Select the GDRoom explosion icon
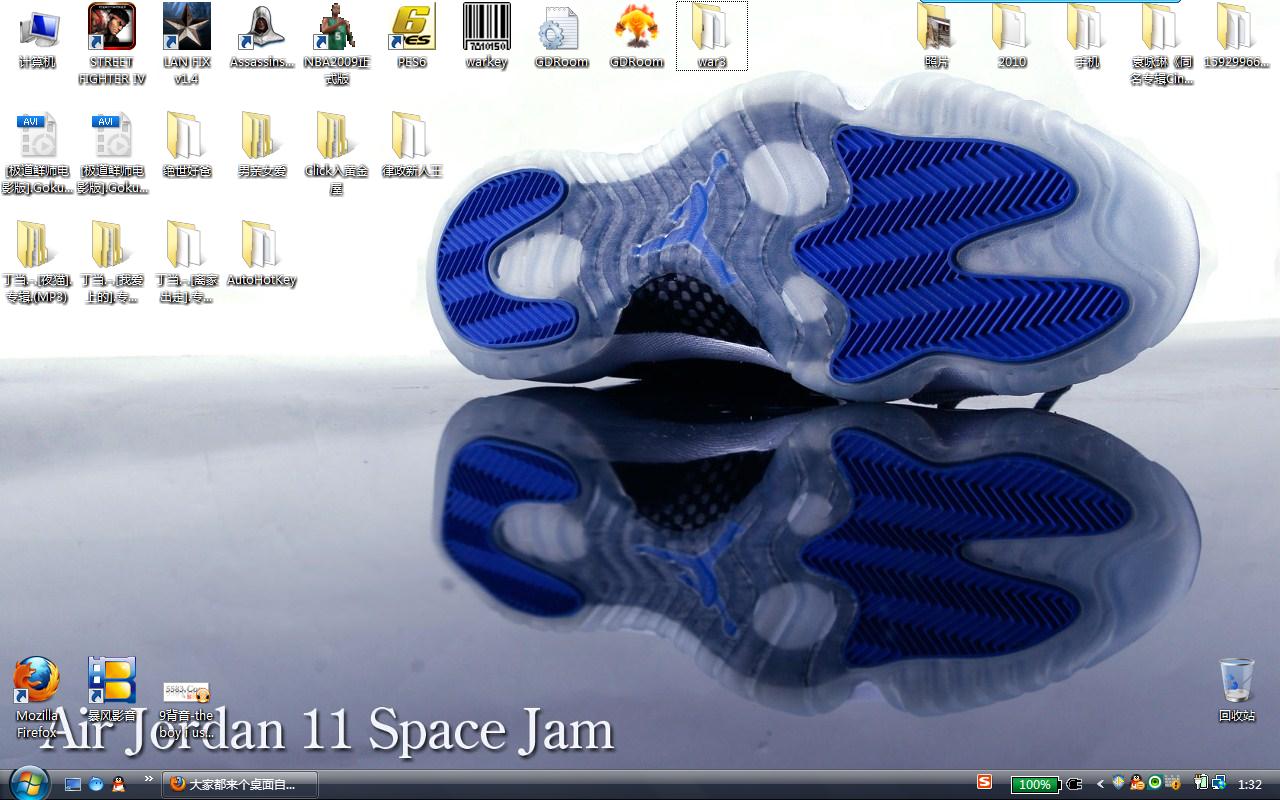Viewport: 1280px width, 800px height. pyautogui.click(x=636, y=37)
